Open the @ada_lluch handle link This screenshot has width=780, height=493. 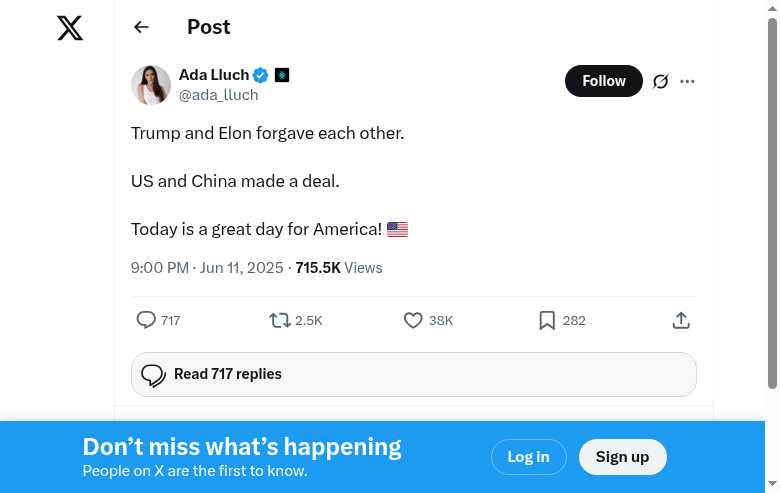[x=218, y=95]
